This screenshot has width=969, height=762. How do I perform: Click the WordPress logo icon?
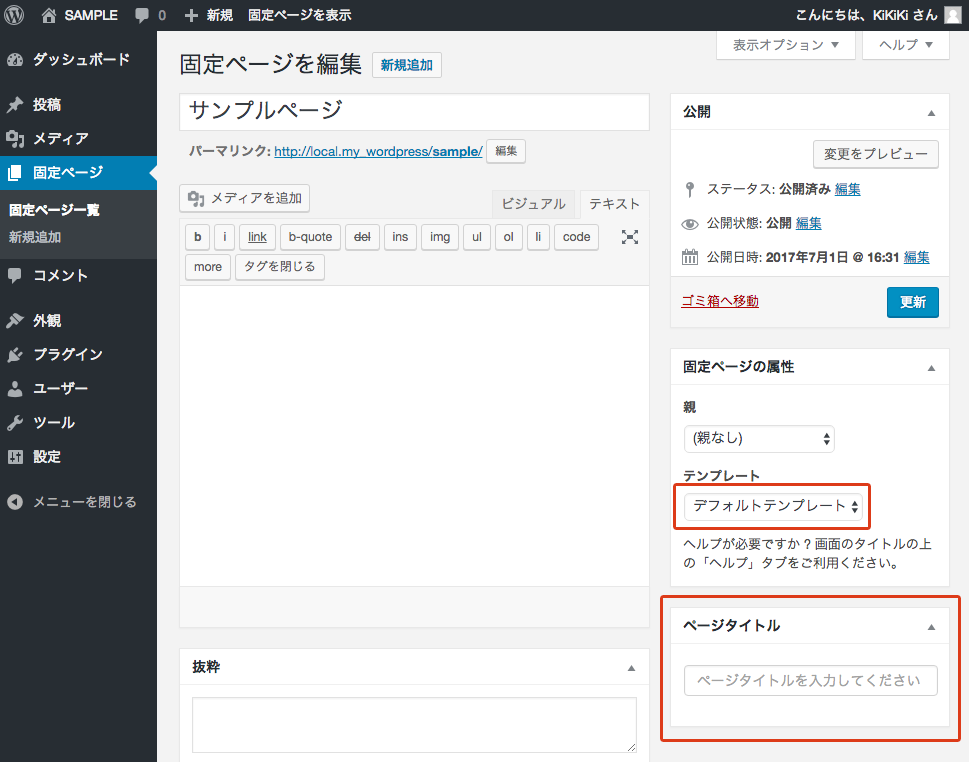14,15
